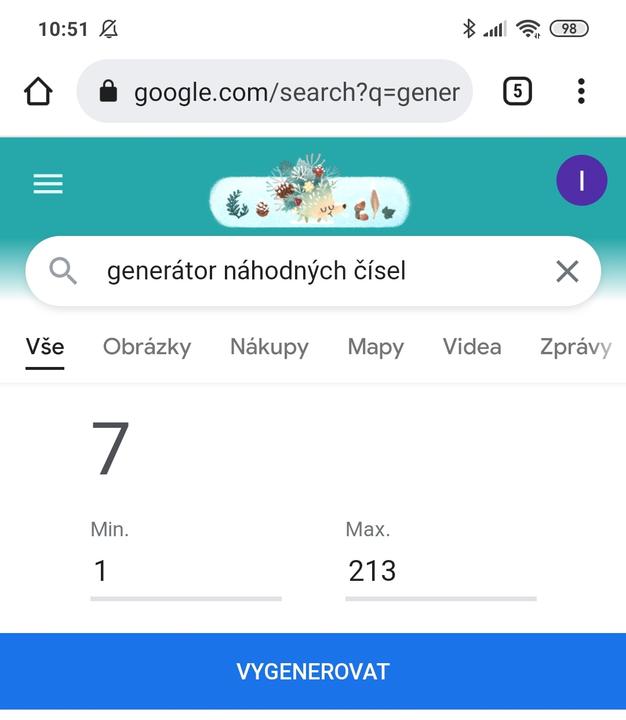Screen dimensions: 626x720
Task: Tap the search magnifier icon
Action: pos(63,271)
